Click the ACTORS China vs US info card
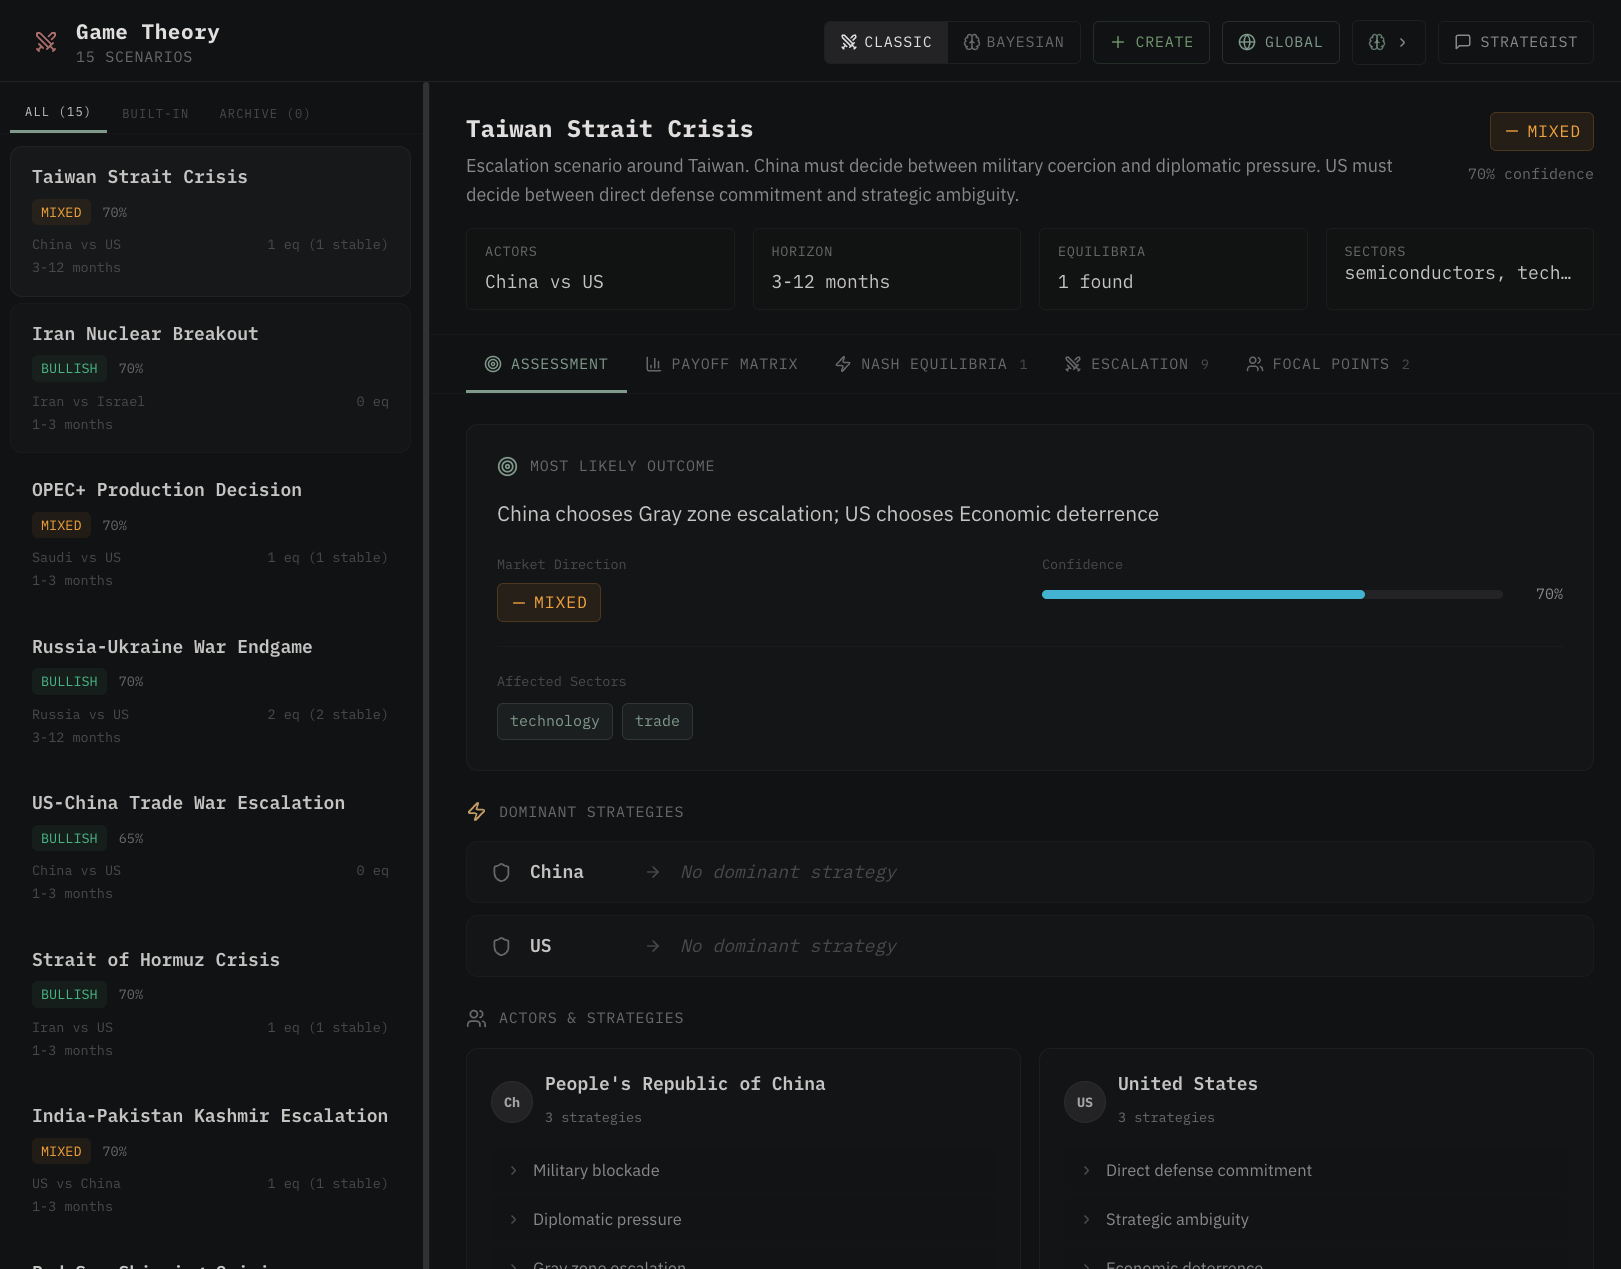 click(600, 268)
